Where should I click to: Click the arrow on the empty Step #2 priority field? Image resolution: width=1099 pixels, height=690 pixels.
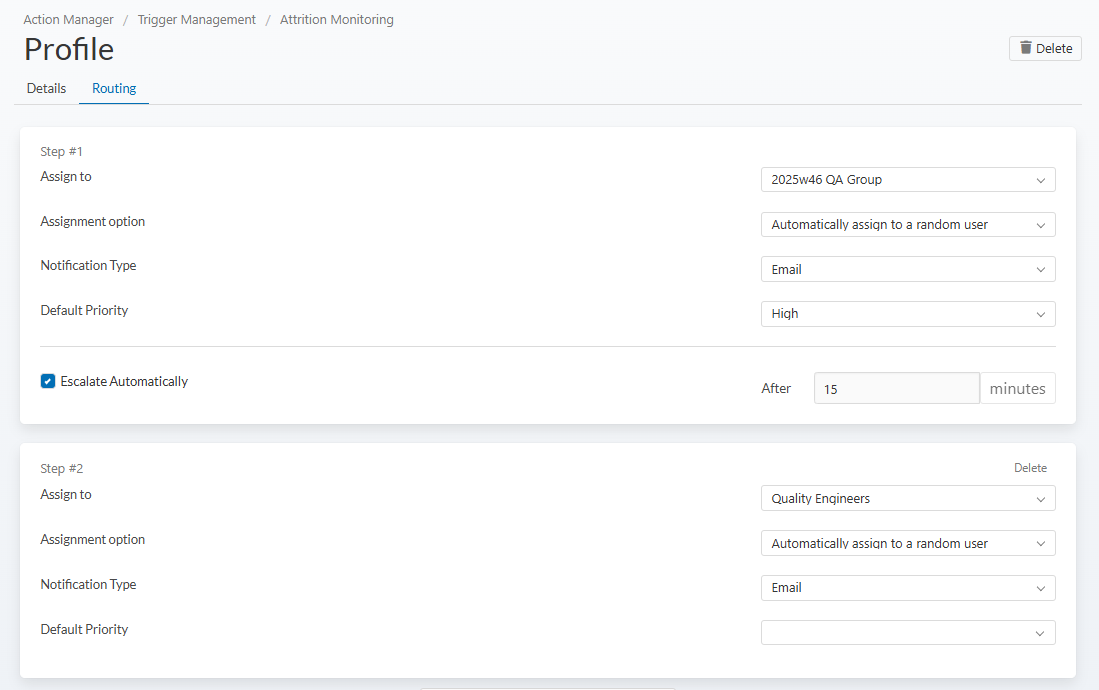coord(1040,633)
